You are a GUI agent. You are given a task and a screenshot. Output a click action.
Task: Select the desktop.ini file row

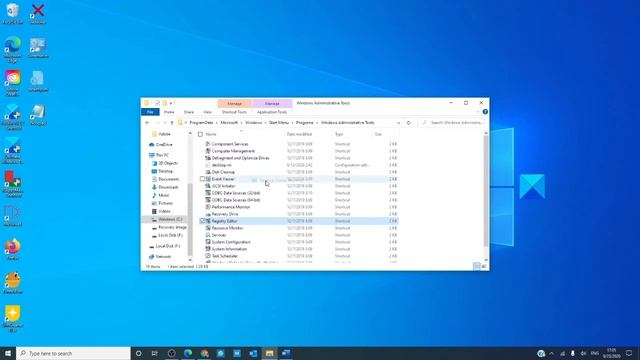[x=299, y=165]
